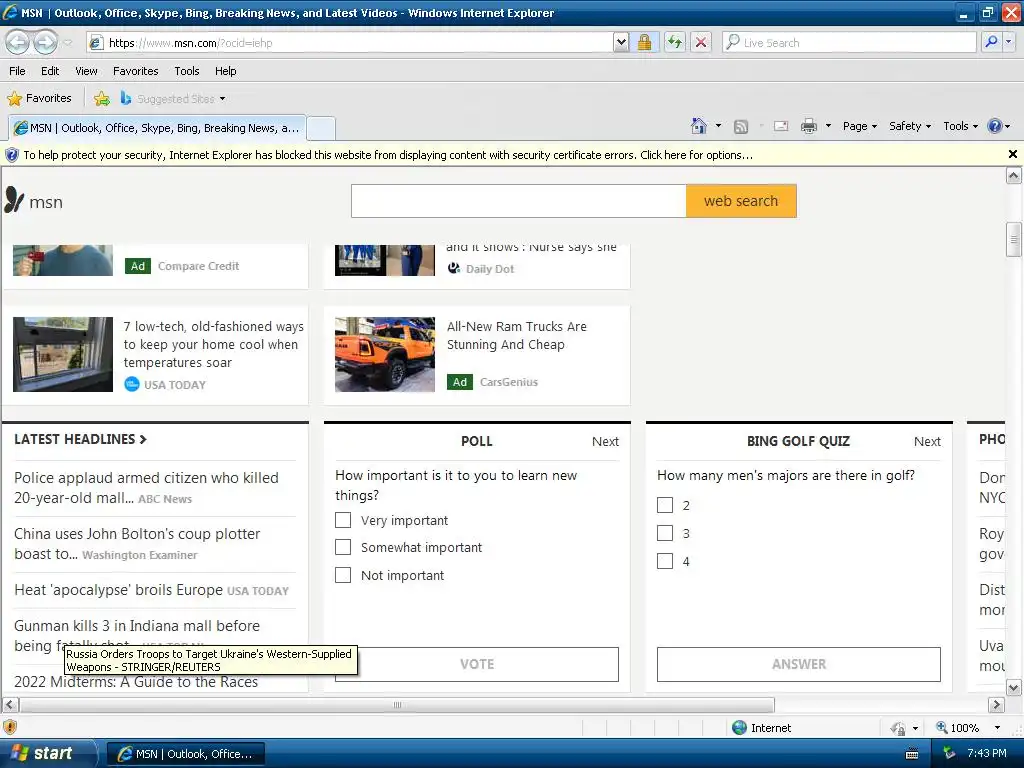The image size is (1024, 768).
Task: Open the Safety dropdown menu
Action: tap(910, 126)
